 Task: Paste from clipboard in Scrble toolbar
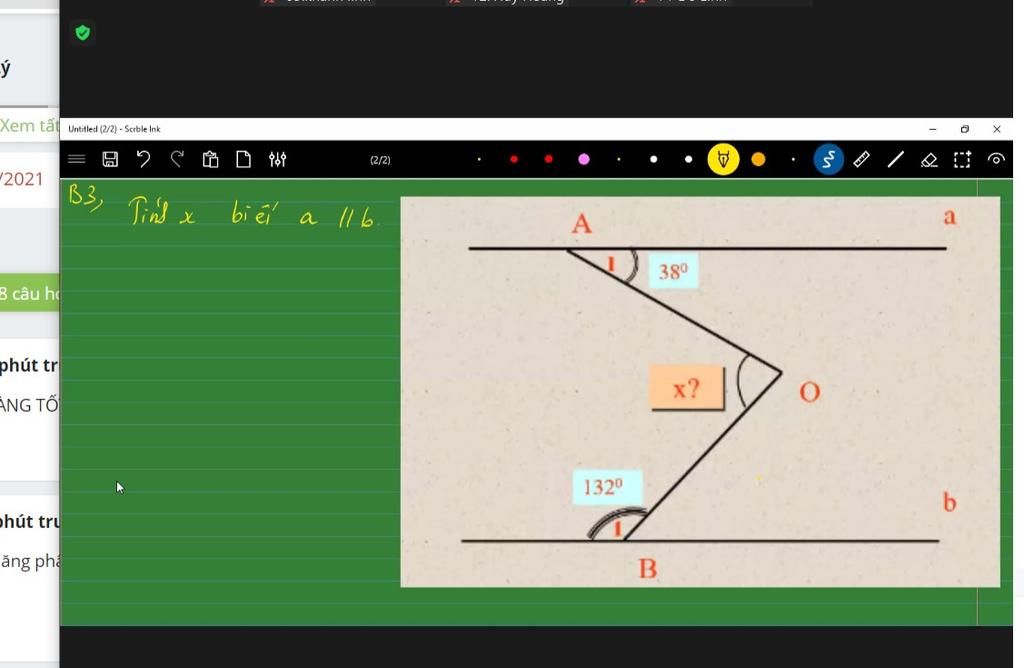click(x=210, y=159)
